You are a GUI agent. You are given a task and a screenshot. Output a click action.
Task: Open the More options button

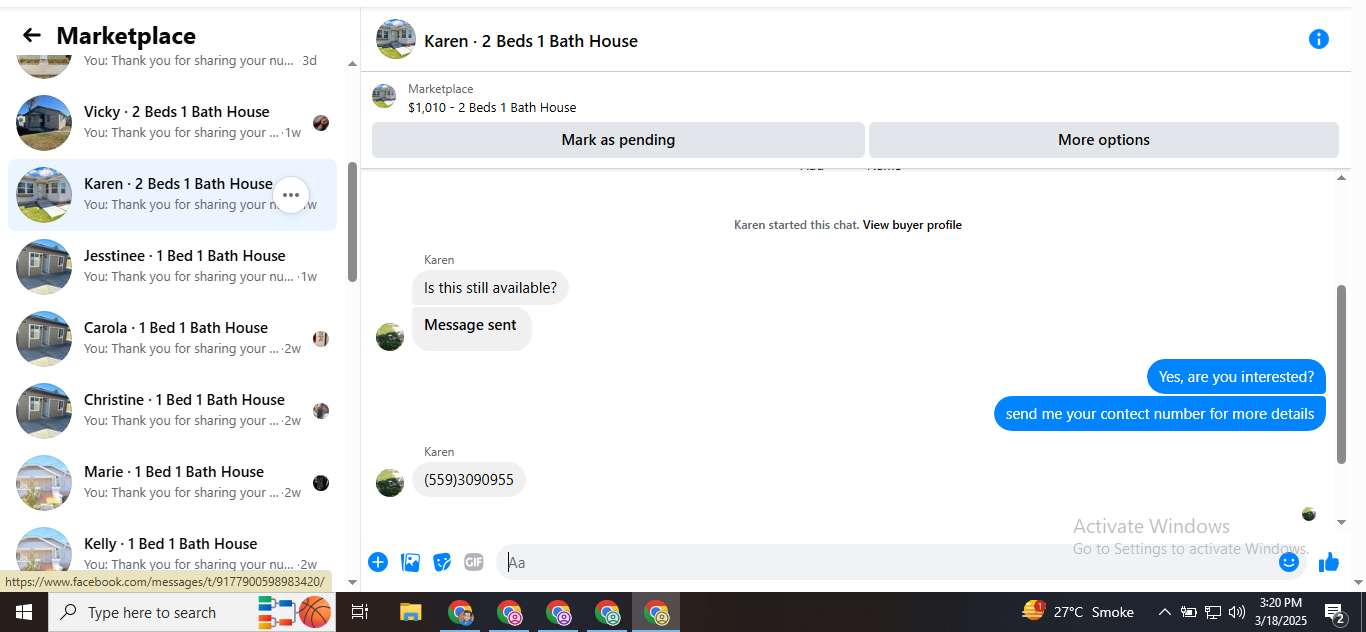(x=1104, y=140)
